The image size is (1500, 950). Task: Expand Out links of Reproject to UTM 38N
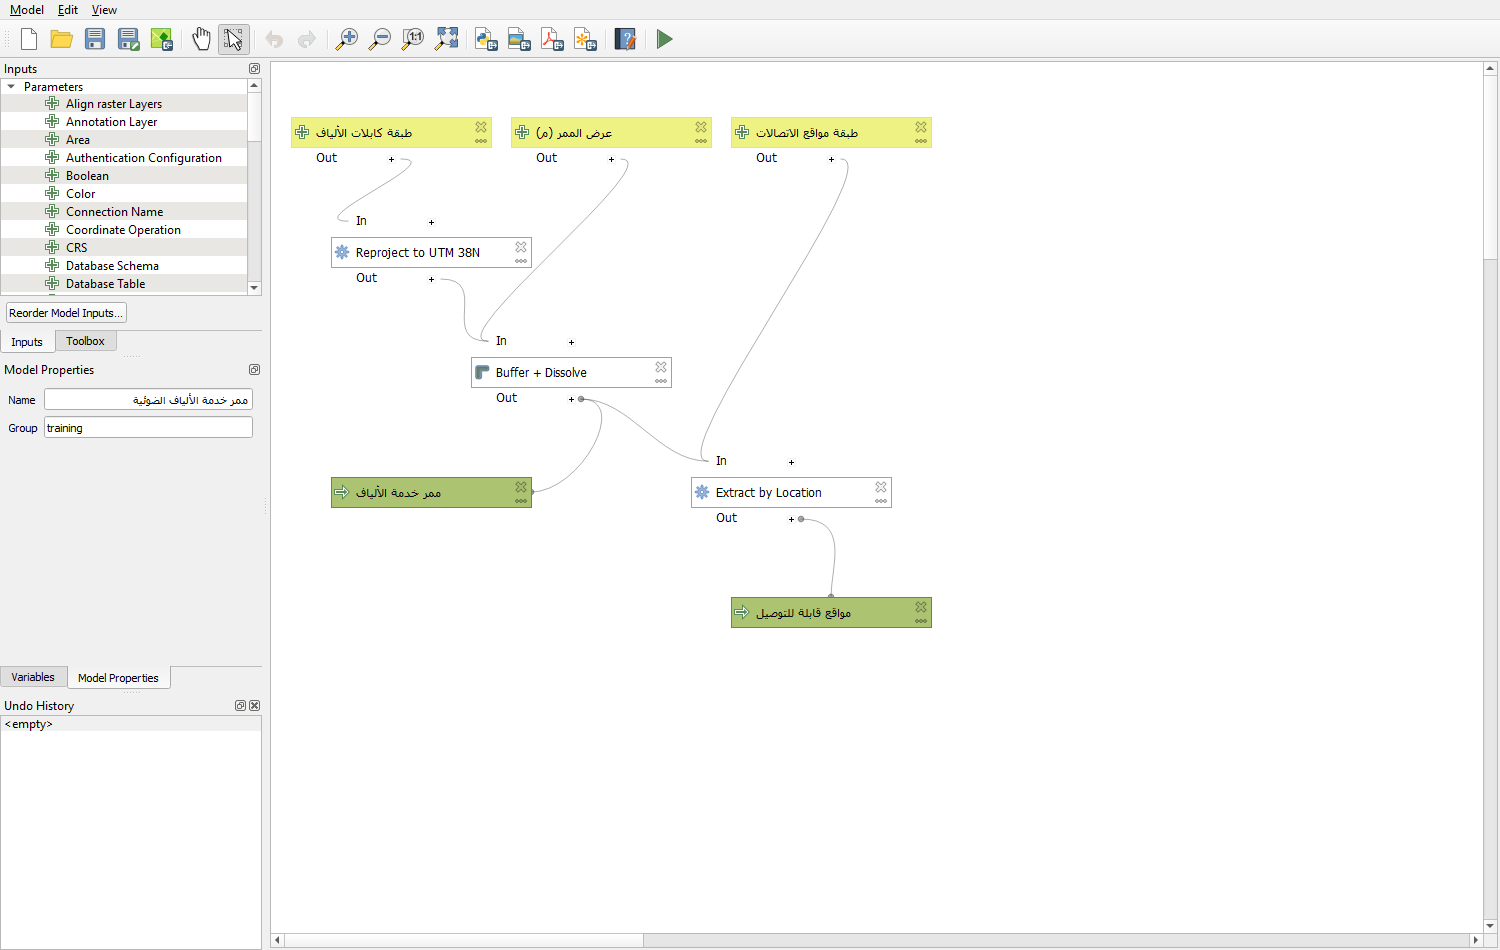[x=431, y=279]
